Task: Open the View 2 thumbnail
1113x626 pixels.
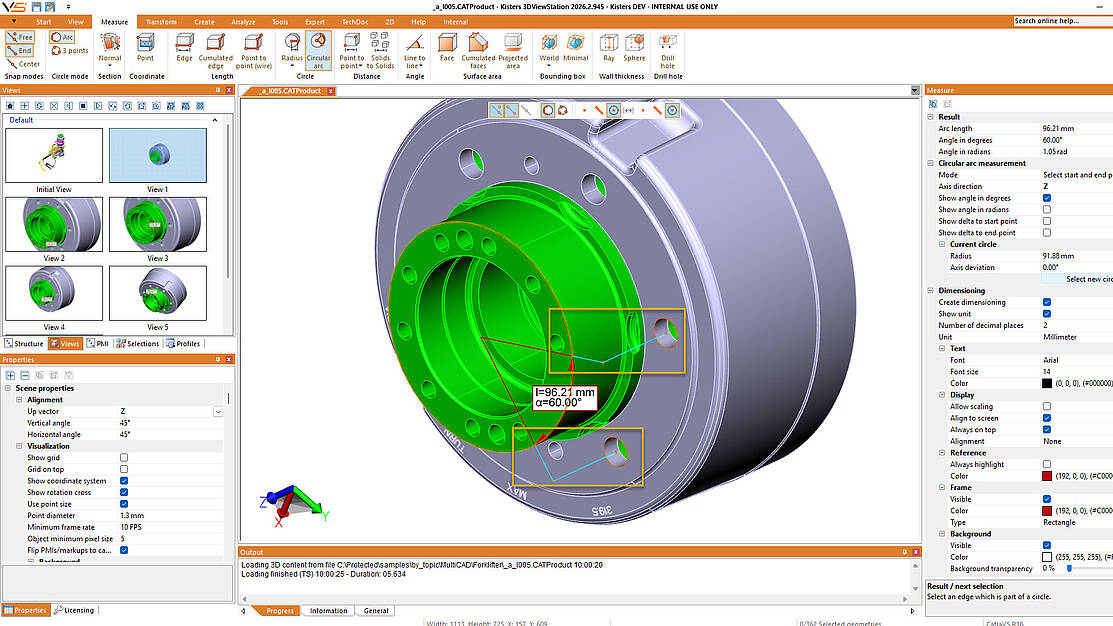Action: click(x=54, y=224)
